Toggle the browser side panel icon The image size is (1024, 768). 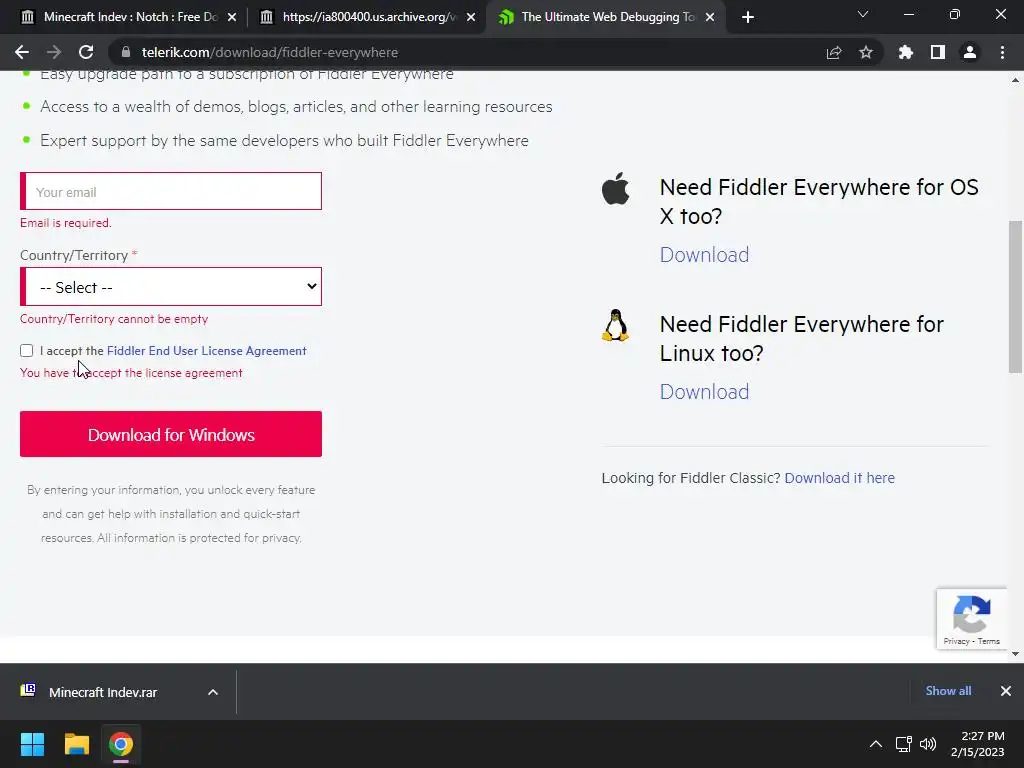coord(938,52)
